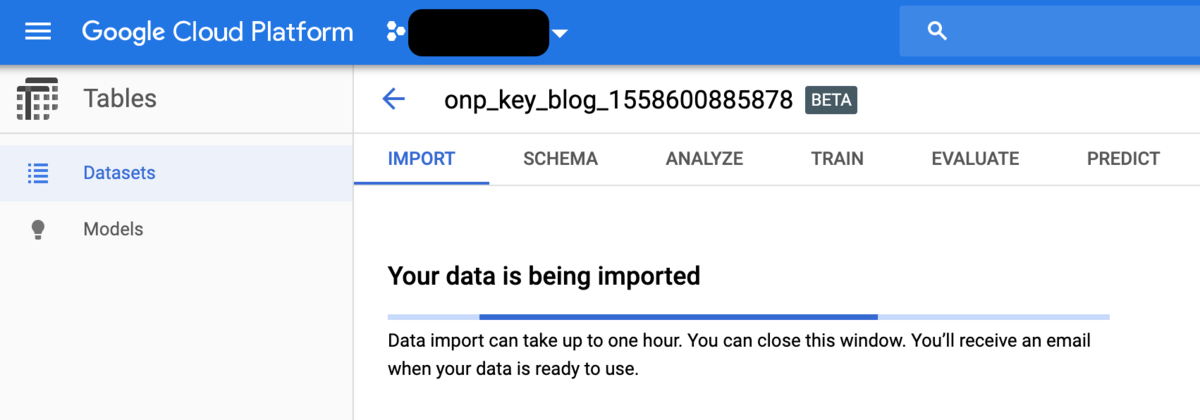This screenshot has width=1200, height=420.
Task: Switch to the IMPORT tab
Action: (421, 158)
